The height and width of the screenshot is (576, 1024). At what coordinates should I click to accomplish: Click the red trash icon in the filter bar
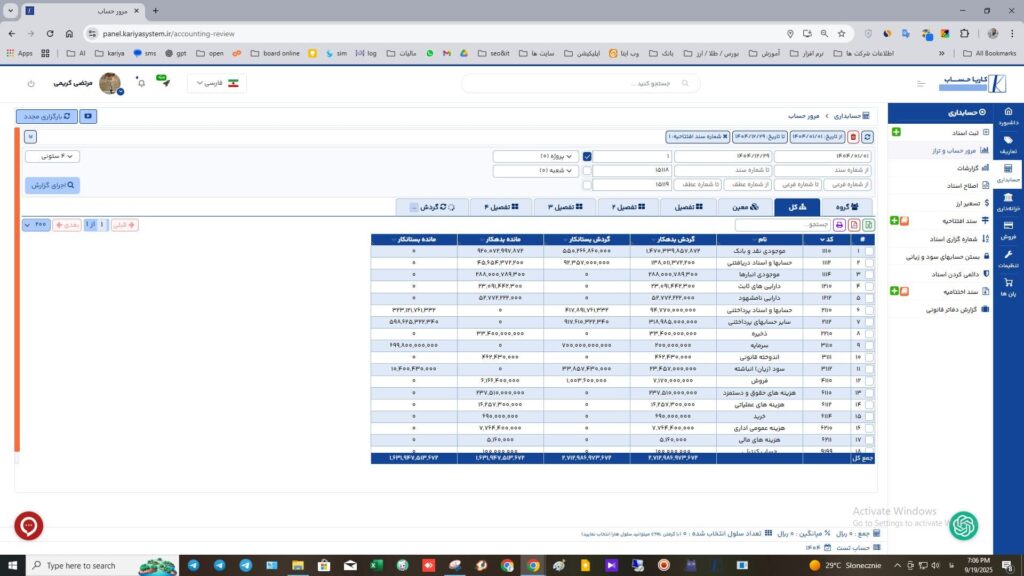[852, 136]
